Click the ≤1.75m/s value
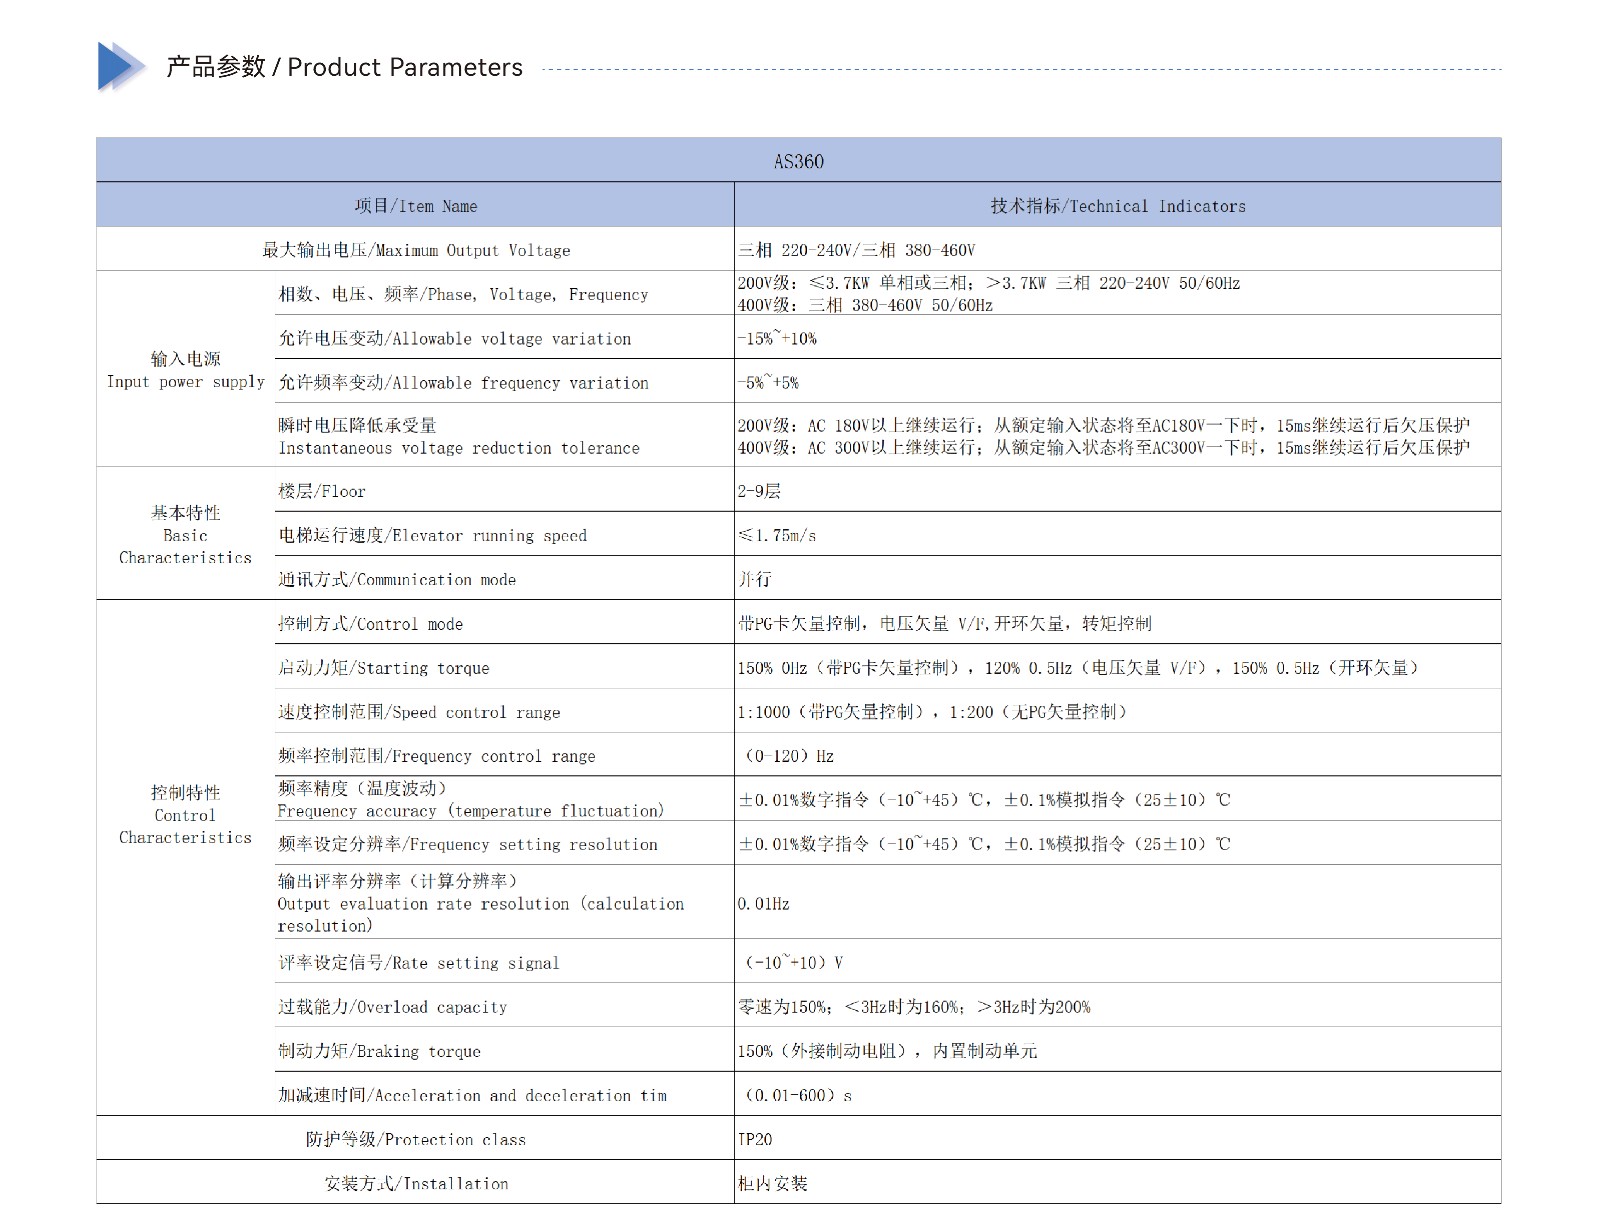The image size is (1600, 1228). coord(777,535)
